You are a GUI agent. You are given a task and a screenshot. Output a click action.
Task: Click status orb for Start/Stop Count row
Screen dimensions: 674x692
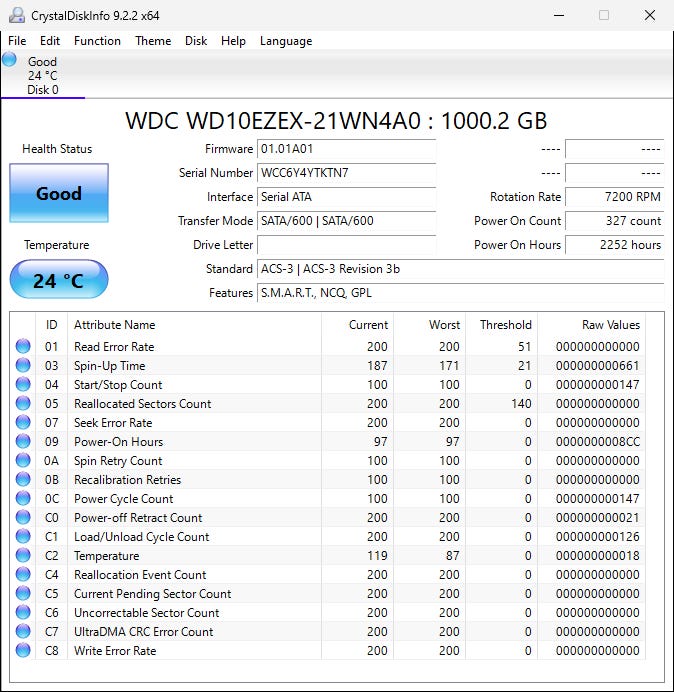(x=23, y=384)
